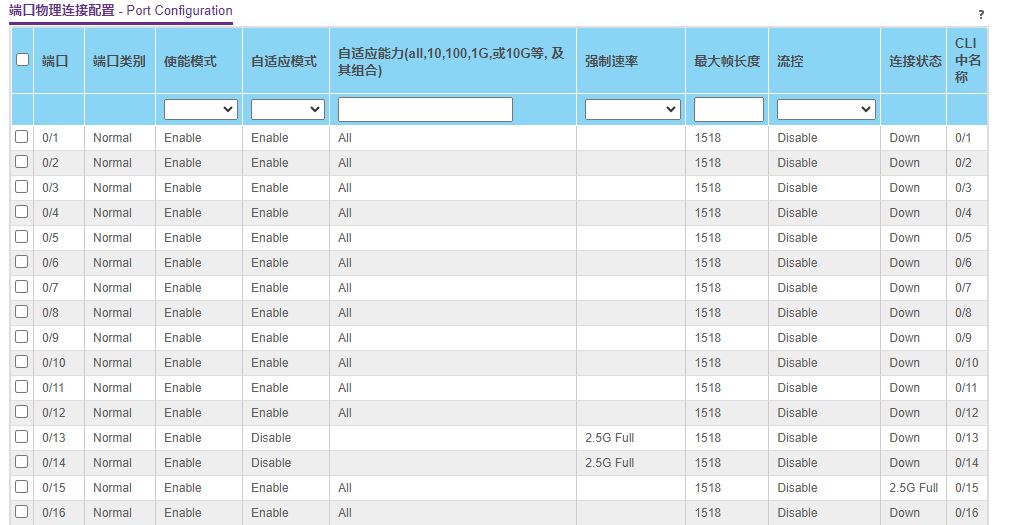The height and width of the screenshot is (525, 1030).
Task: Click Down status in row 0/8
Action: tap(905, 313)
